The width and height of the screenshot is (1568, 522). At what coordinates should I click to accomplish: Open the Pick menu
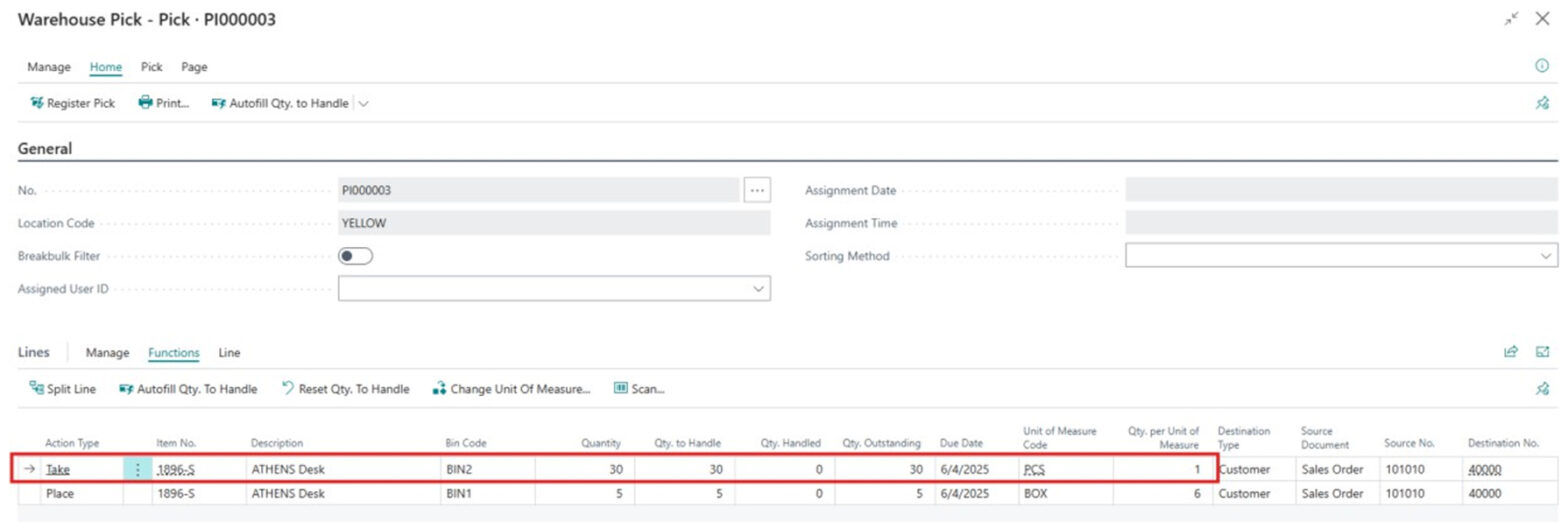tap(152, 67)
